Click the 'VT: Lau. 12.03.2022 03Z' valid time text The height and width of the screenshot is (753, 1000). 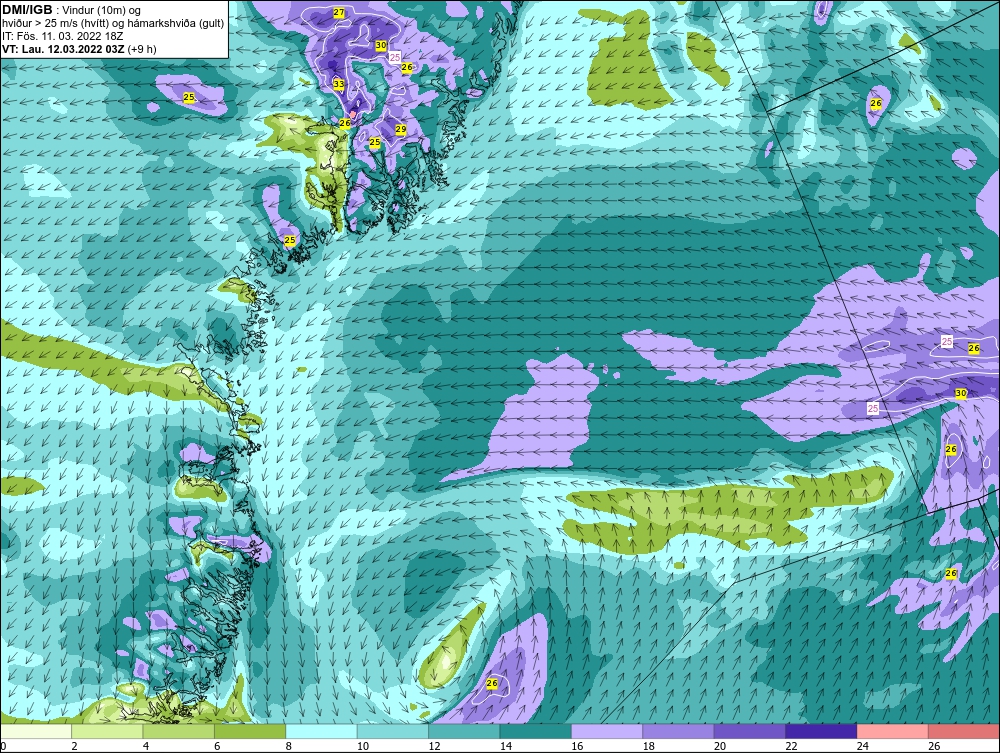point(63,49)
